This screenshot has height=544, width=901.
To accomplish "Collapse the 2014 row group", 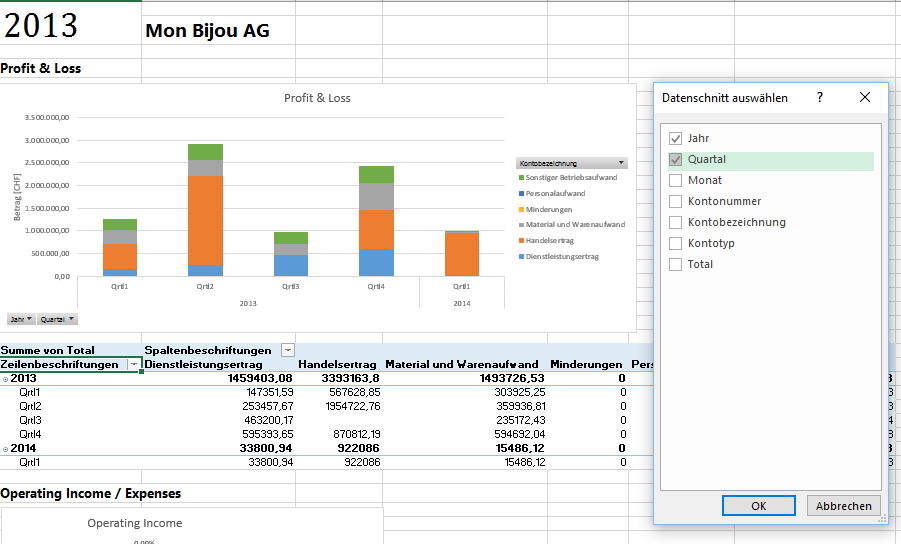I will tap(4, 449).
